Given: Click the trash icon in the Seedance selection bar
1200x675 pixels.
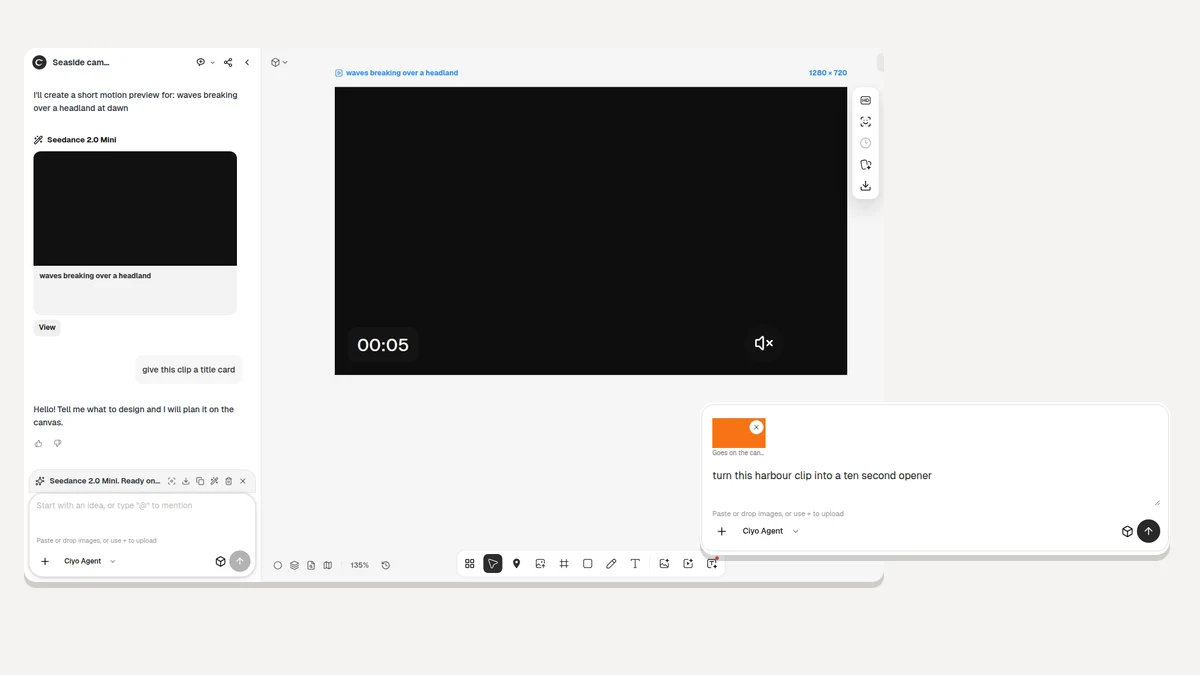Looking at the screenshot, I should pos(228,481).
